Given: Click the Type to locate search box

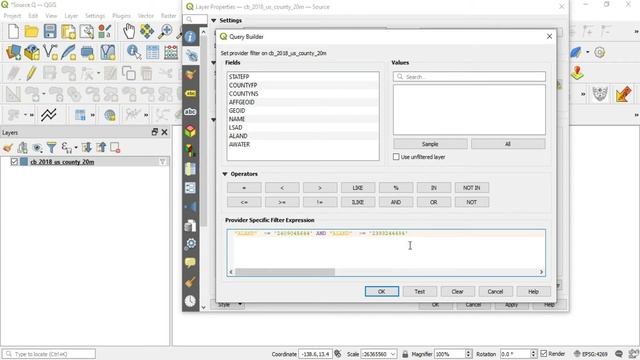Looking at the screenshot, I should tap(49, 354).
